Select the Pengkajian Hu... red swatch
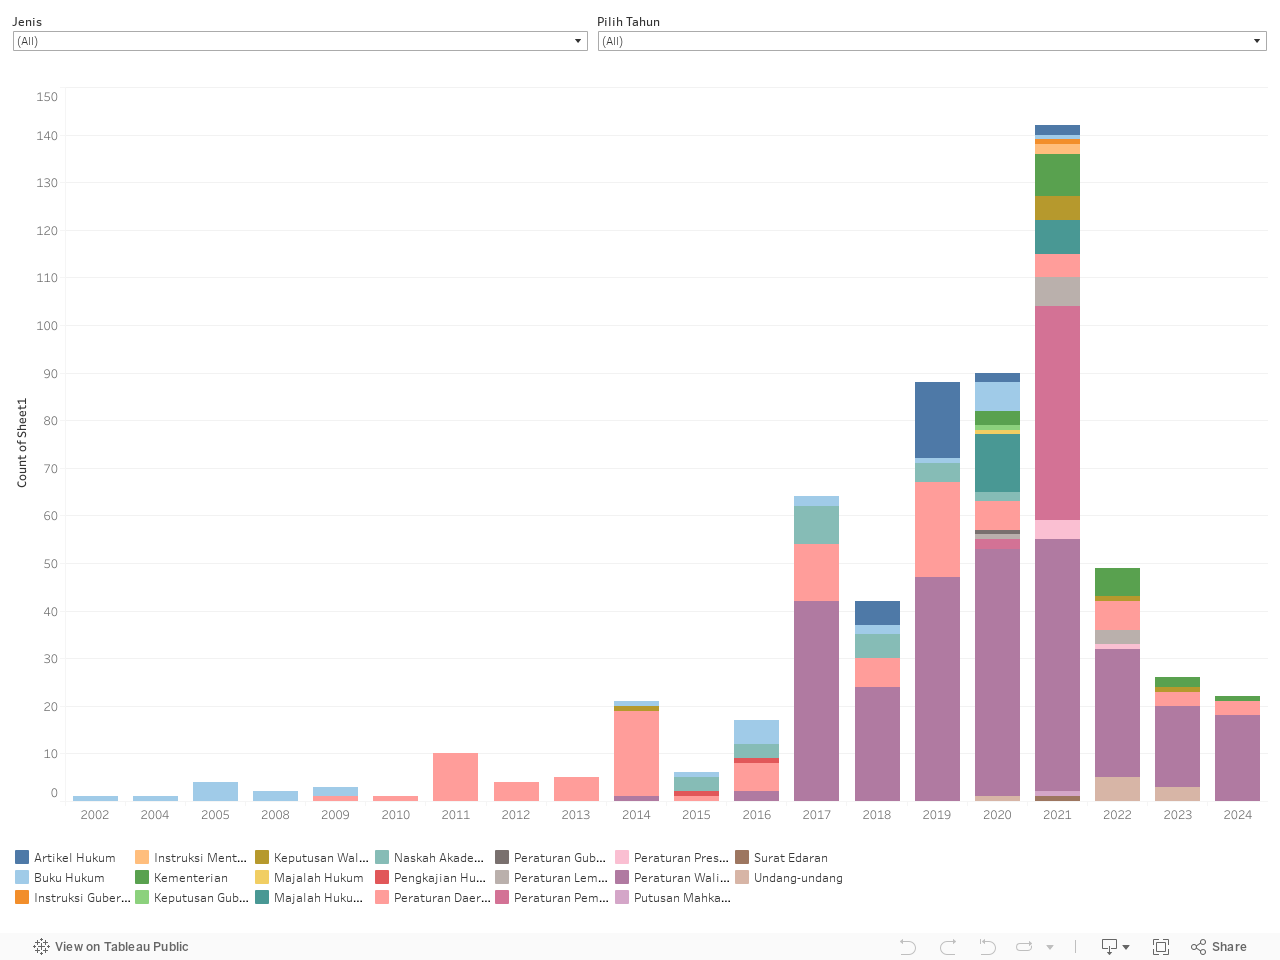The image size is (1280, 960). point(382,877)
